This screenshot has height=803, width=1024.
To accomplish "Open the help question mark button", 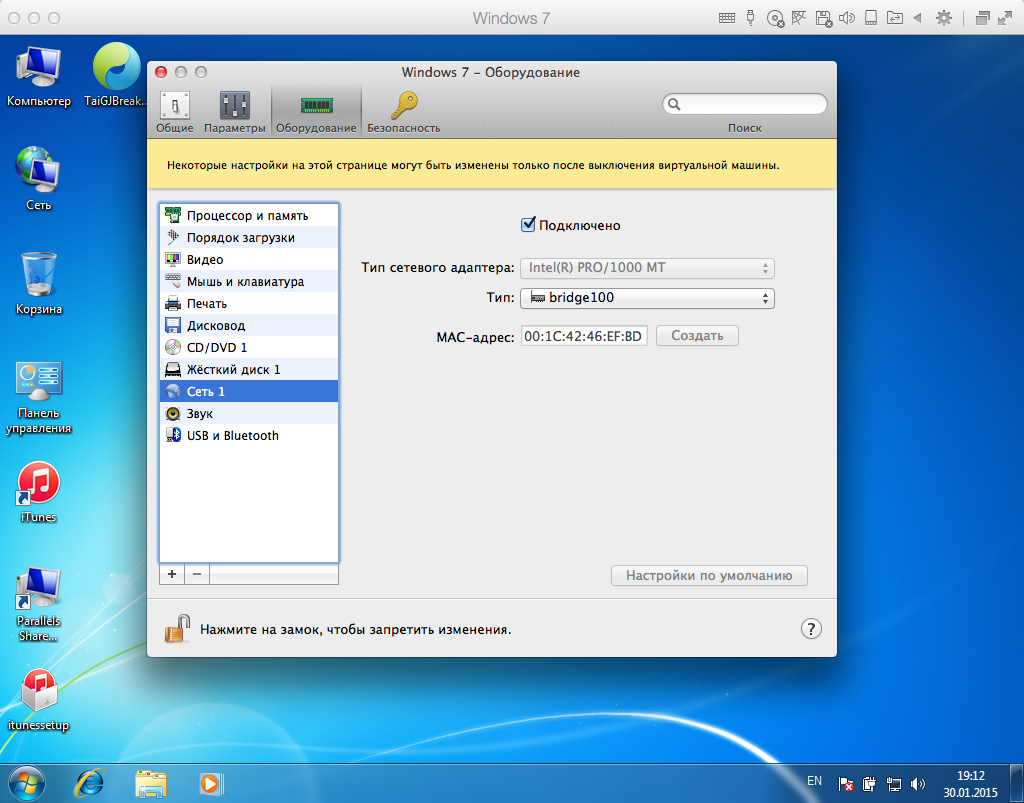I will tap(811, 629).
